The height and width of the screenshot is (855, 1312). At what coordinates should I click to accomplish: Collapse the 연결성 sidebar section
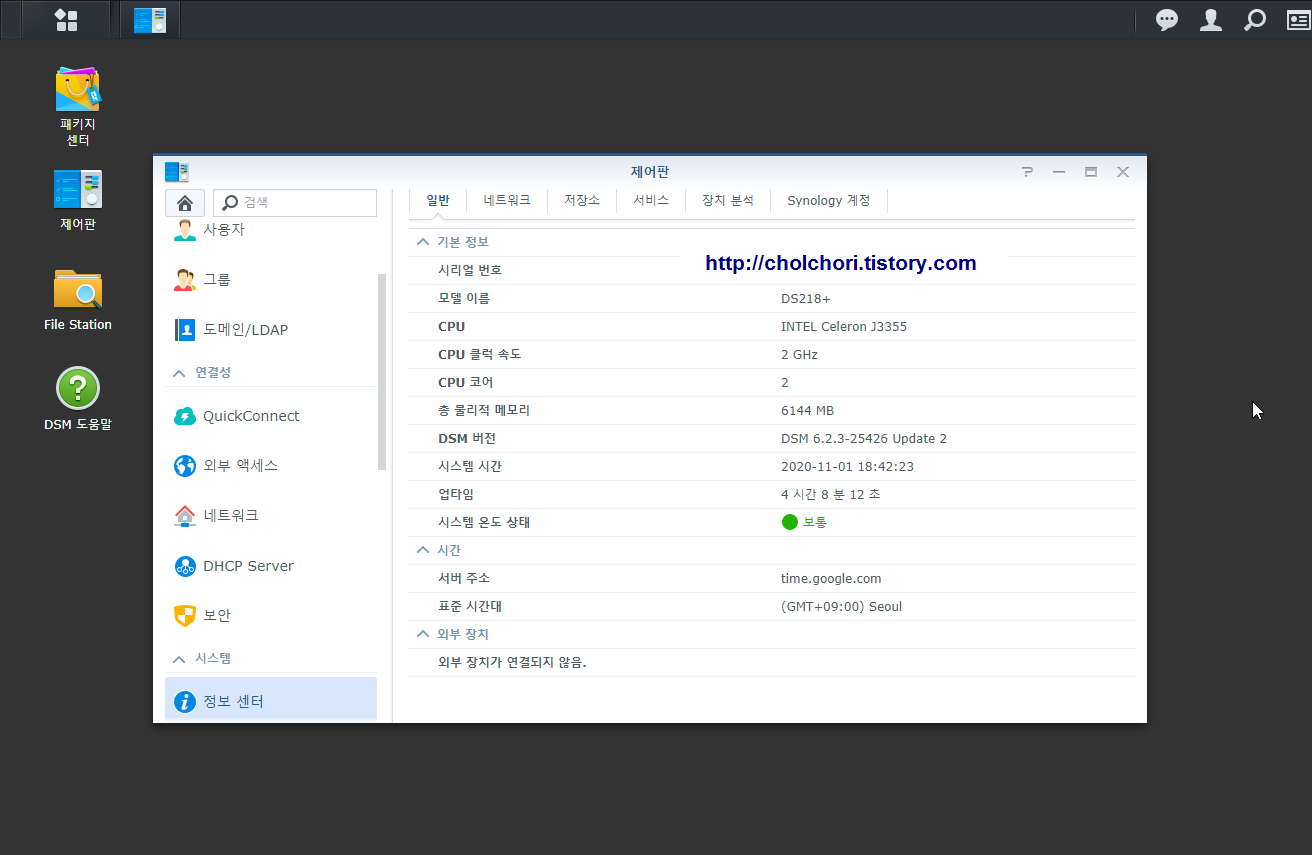coord(179,373)
